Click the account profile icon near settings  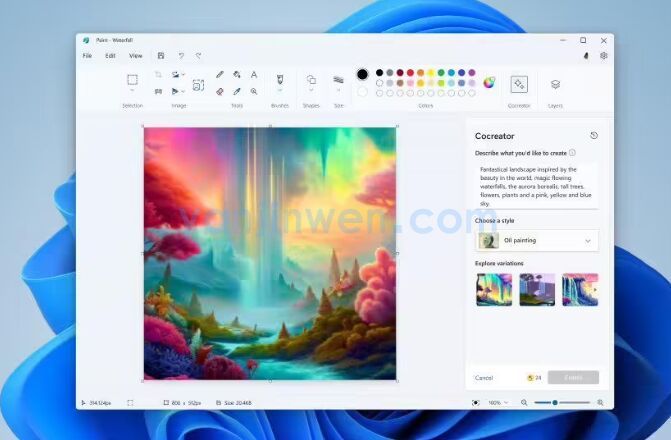(x=586, y=56)
